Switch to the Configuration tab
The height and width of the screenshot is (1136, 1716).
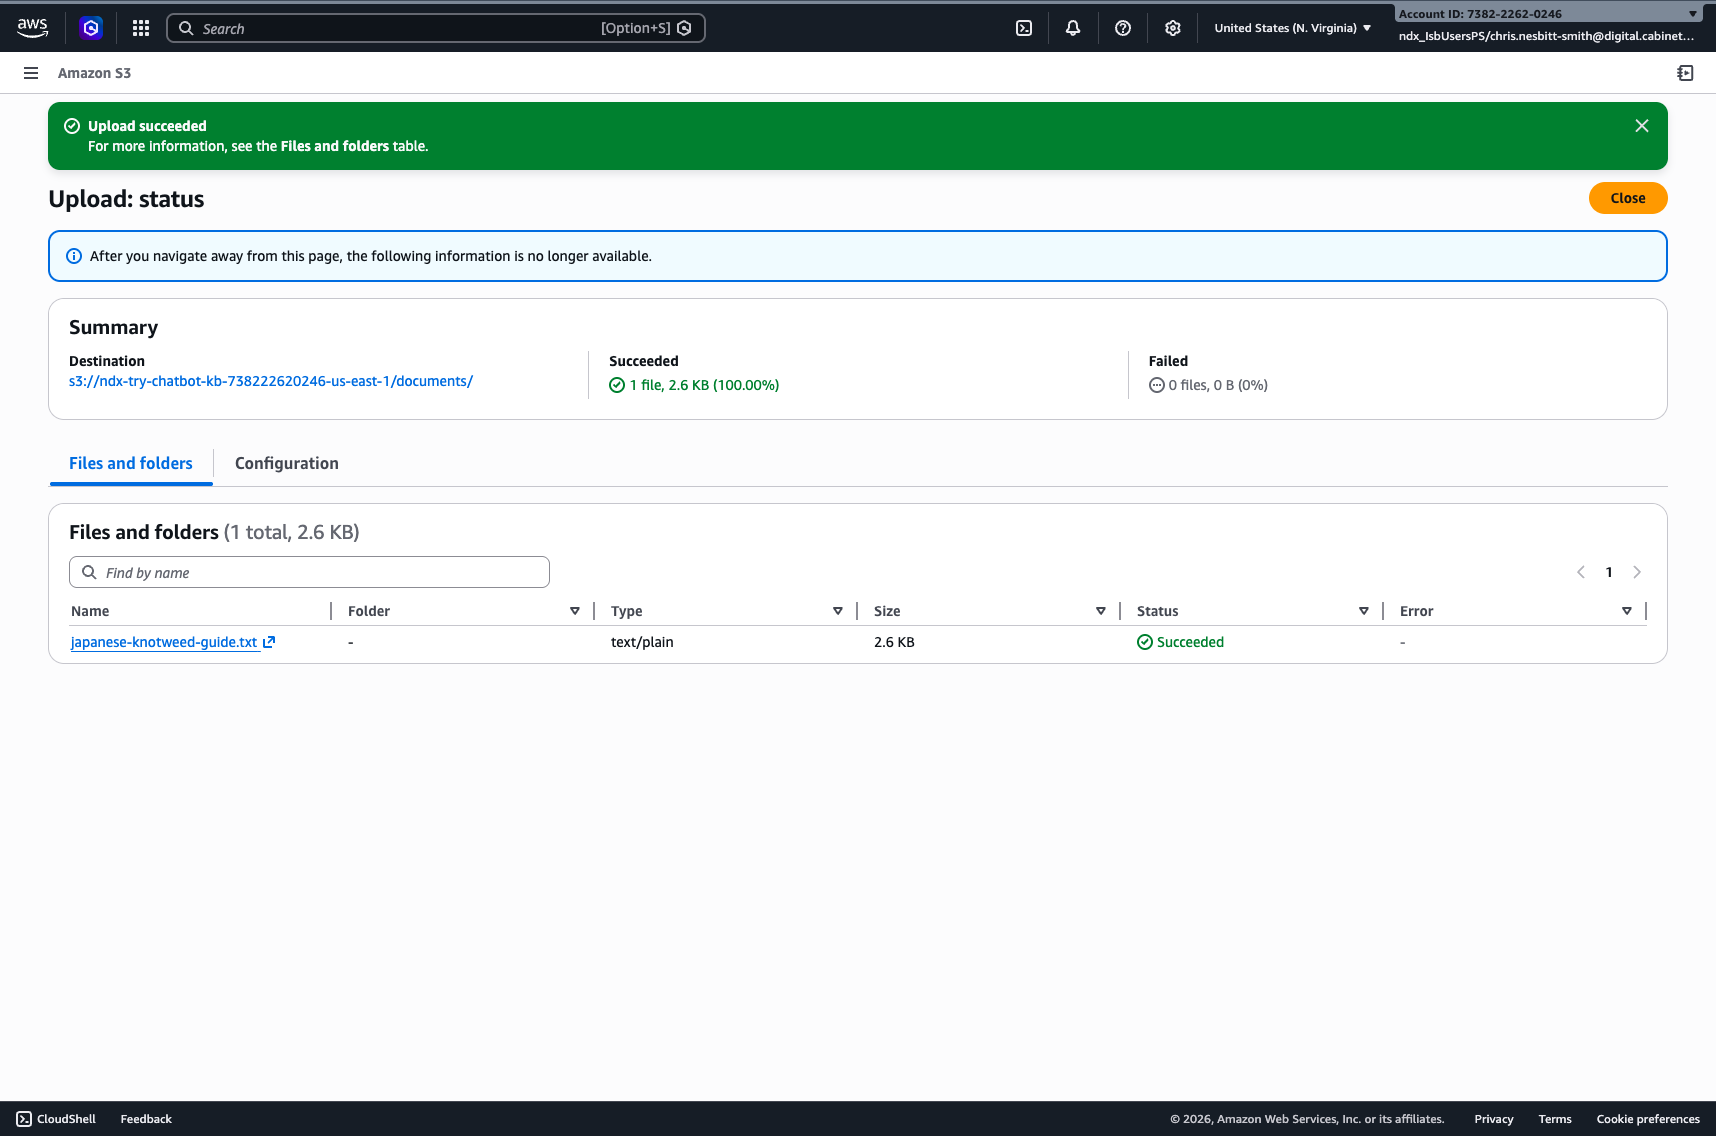pyautogui.click(x=286, y=463)
